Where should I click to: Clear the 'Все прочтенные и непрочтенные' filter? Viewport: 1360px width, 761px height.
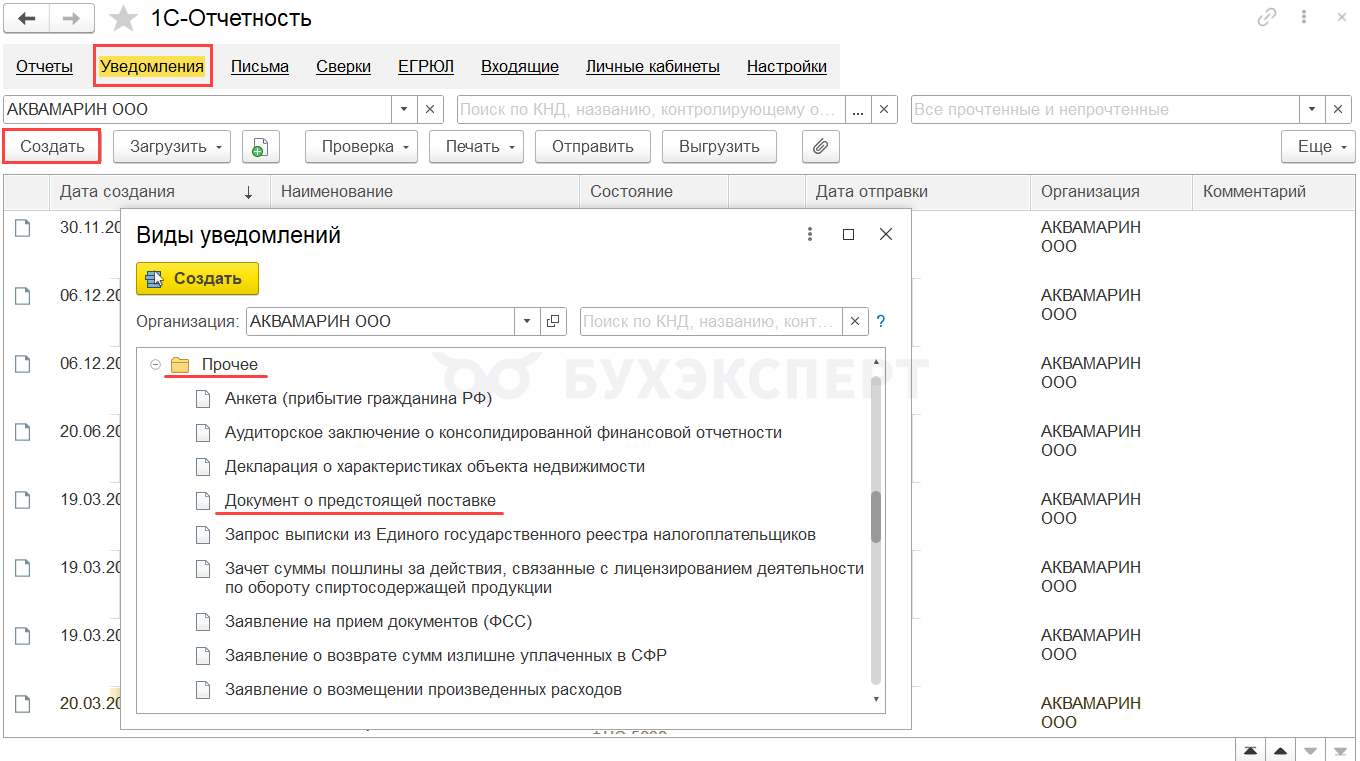1338,110
